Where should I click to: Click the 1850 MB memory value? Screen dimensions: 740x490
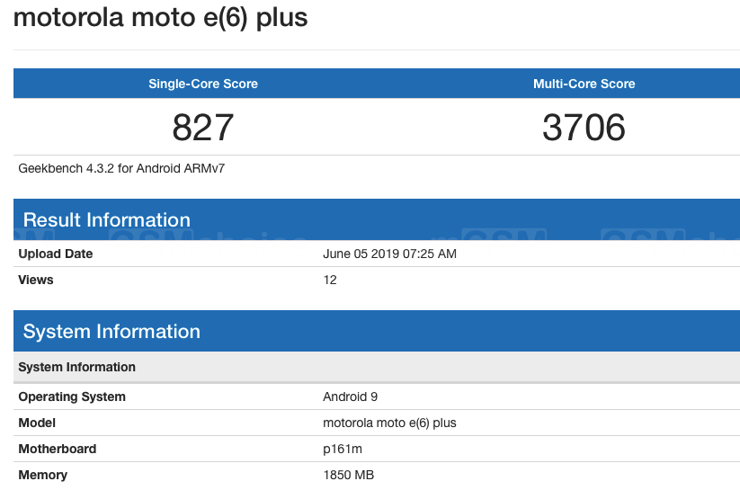(x=349, y=475)
